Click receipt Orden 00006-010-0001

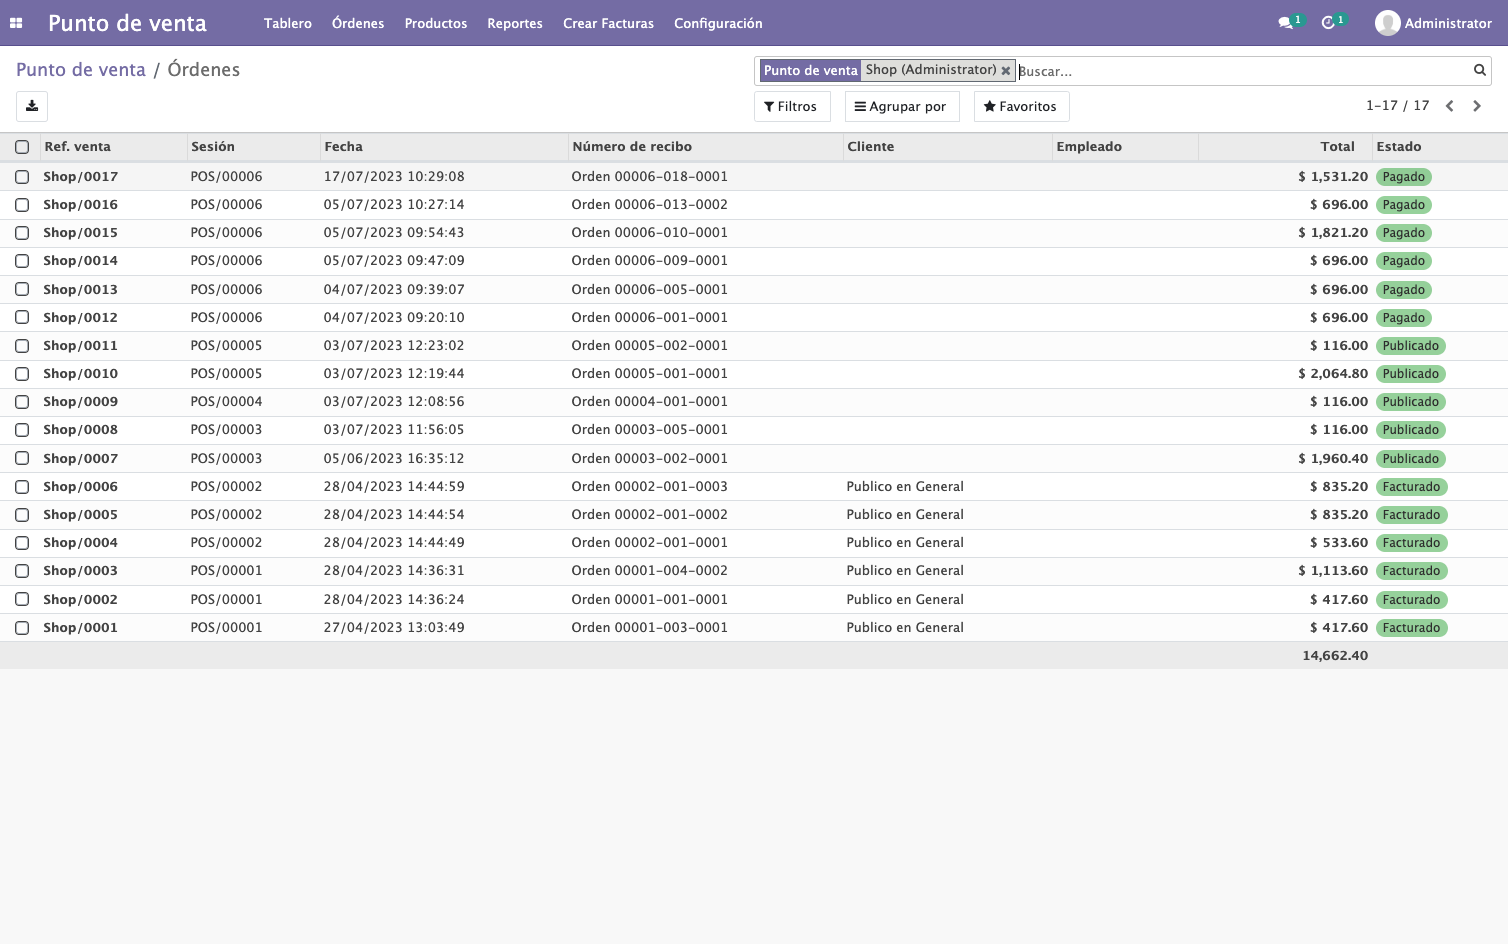coord(650,233)
